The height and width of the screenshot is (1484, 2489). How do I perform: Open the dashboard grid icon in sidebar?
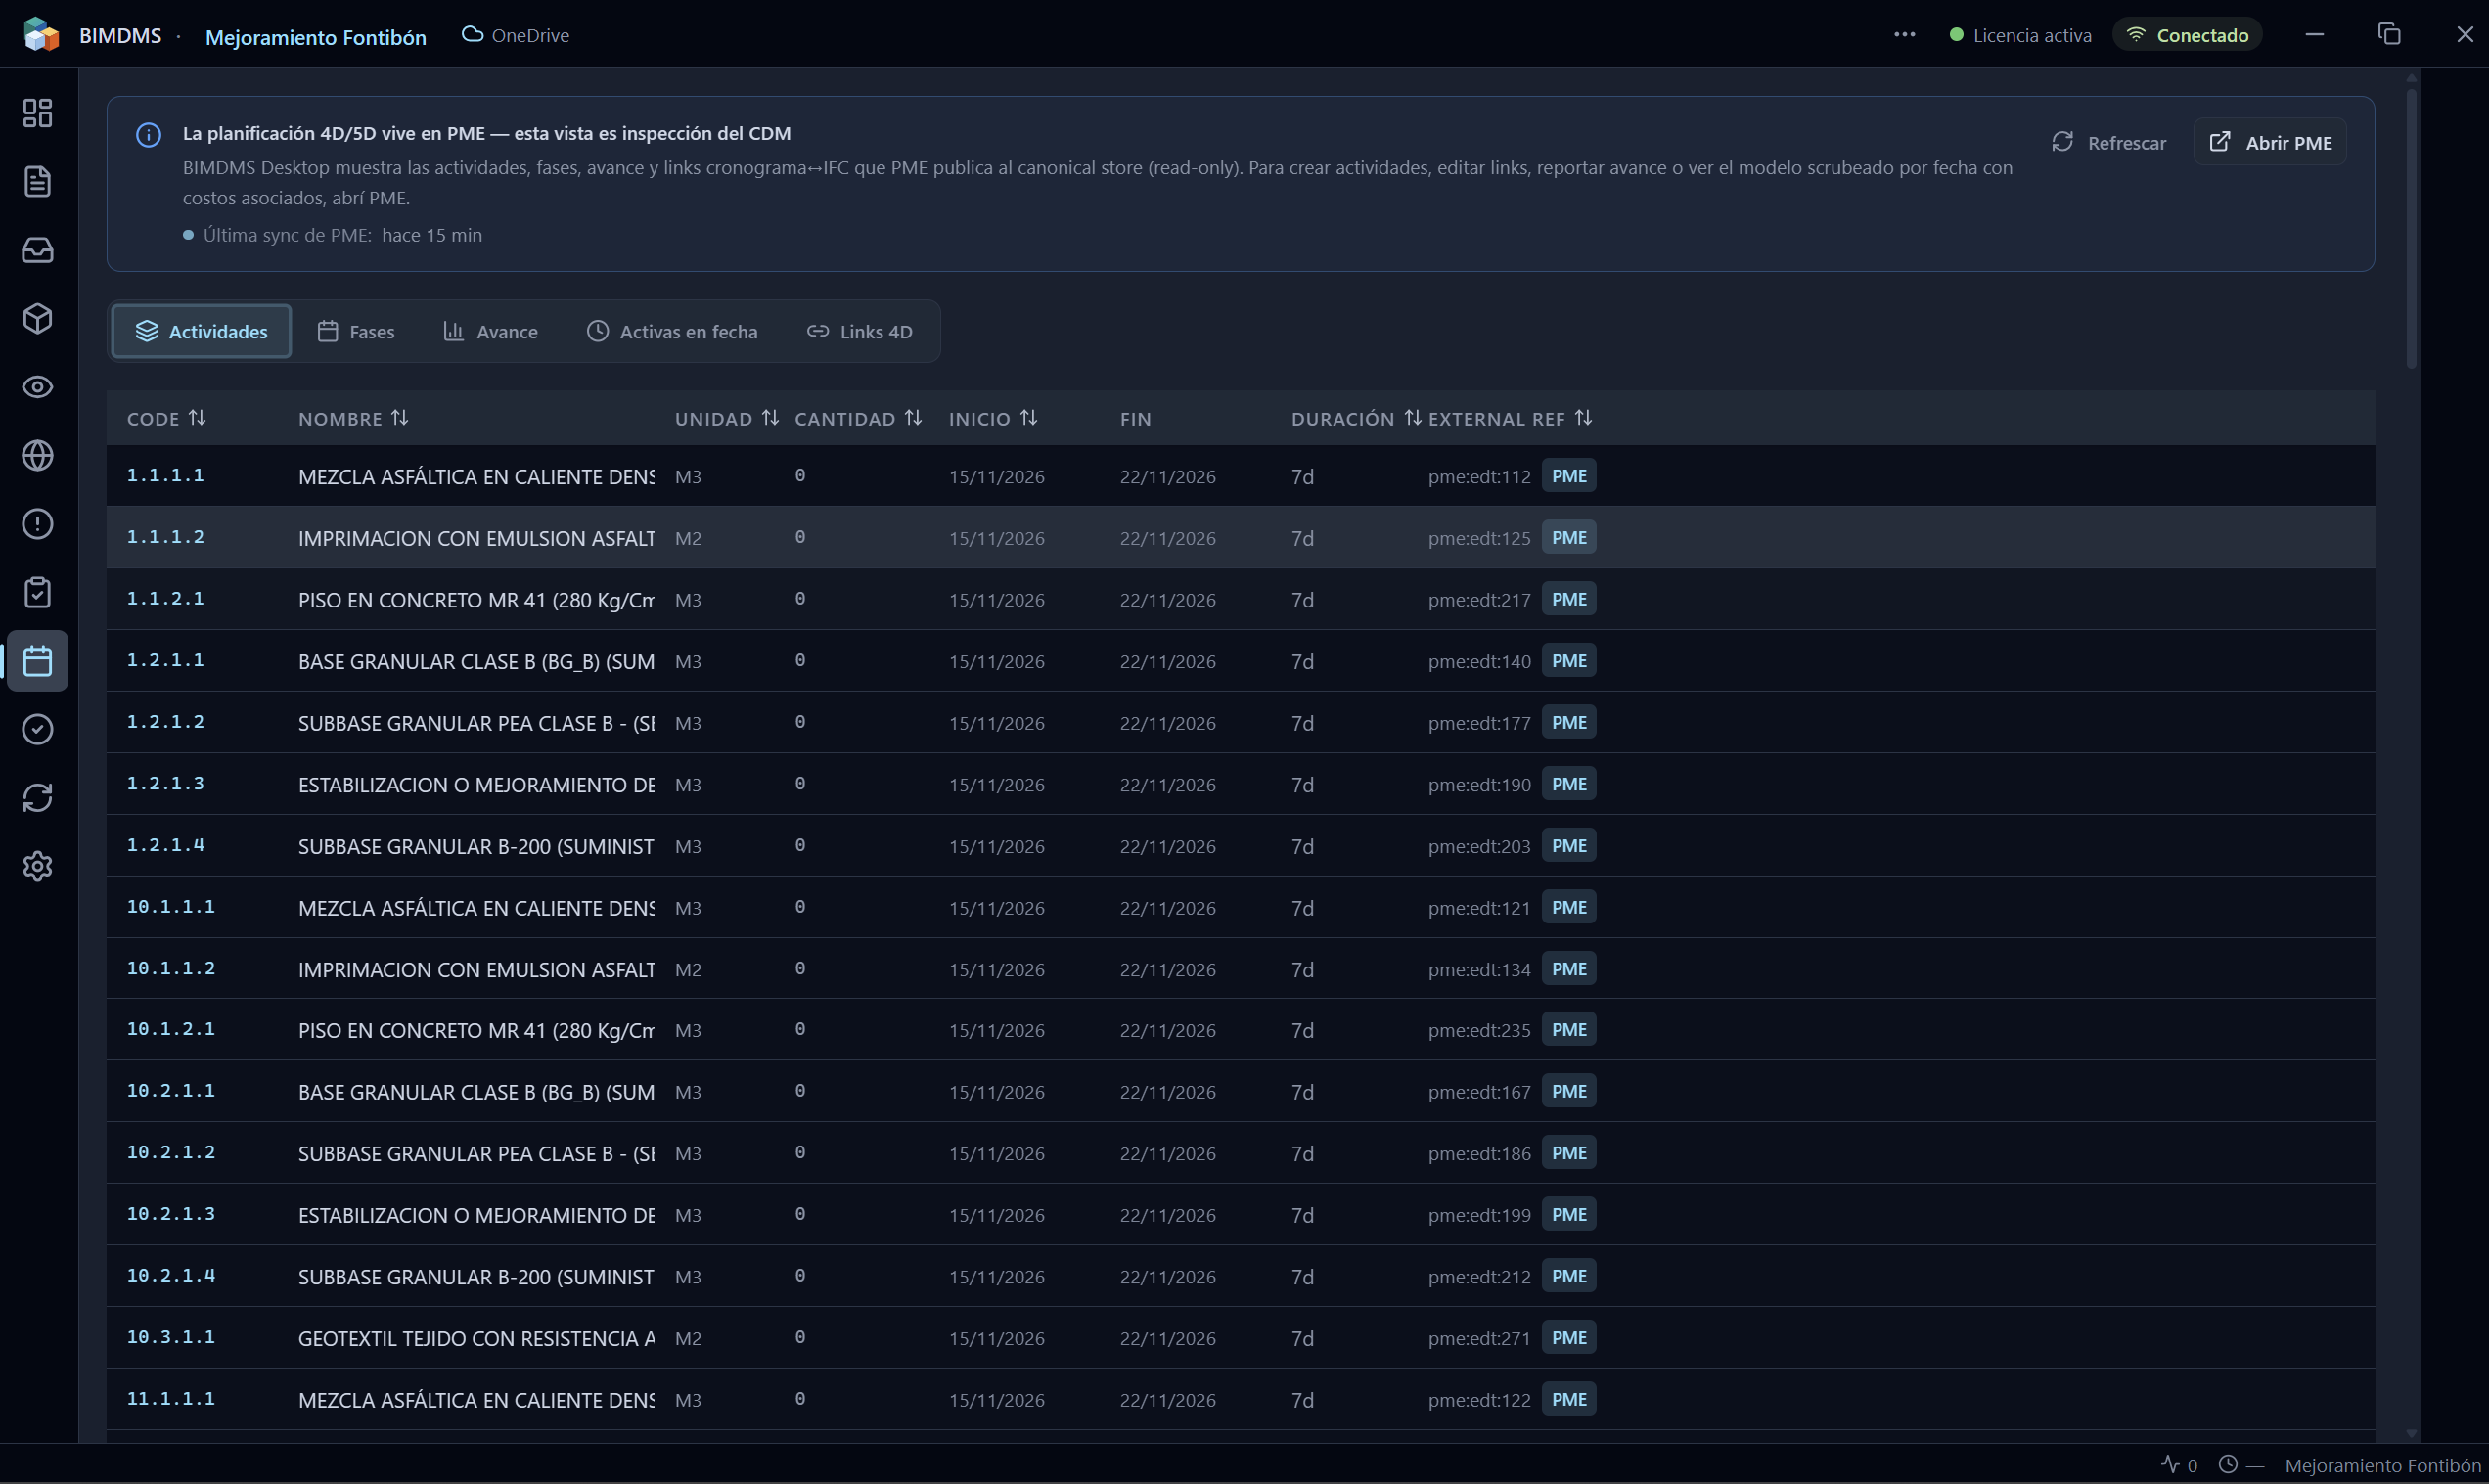tap(37, 113)
